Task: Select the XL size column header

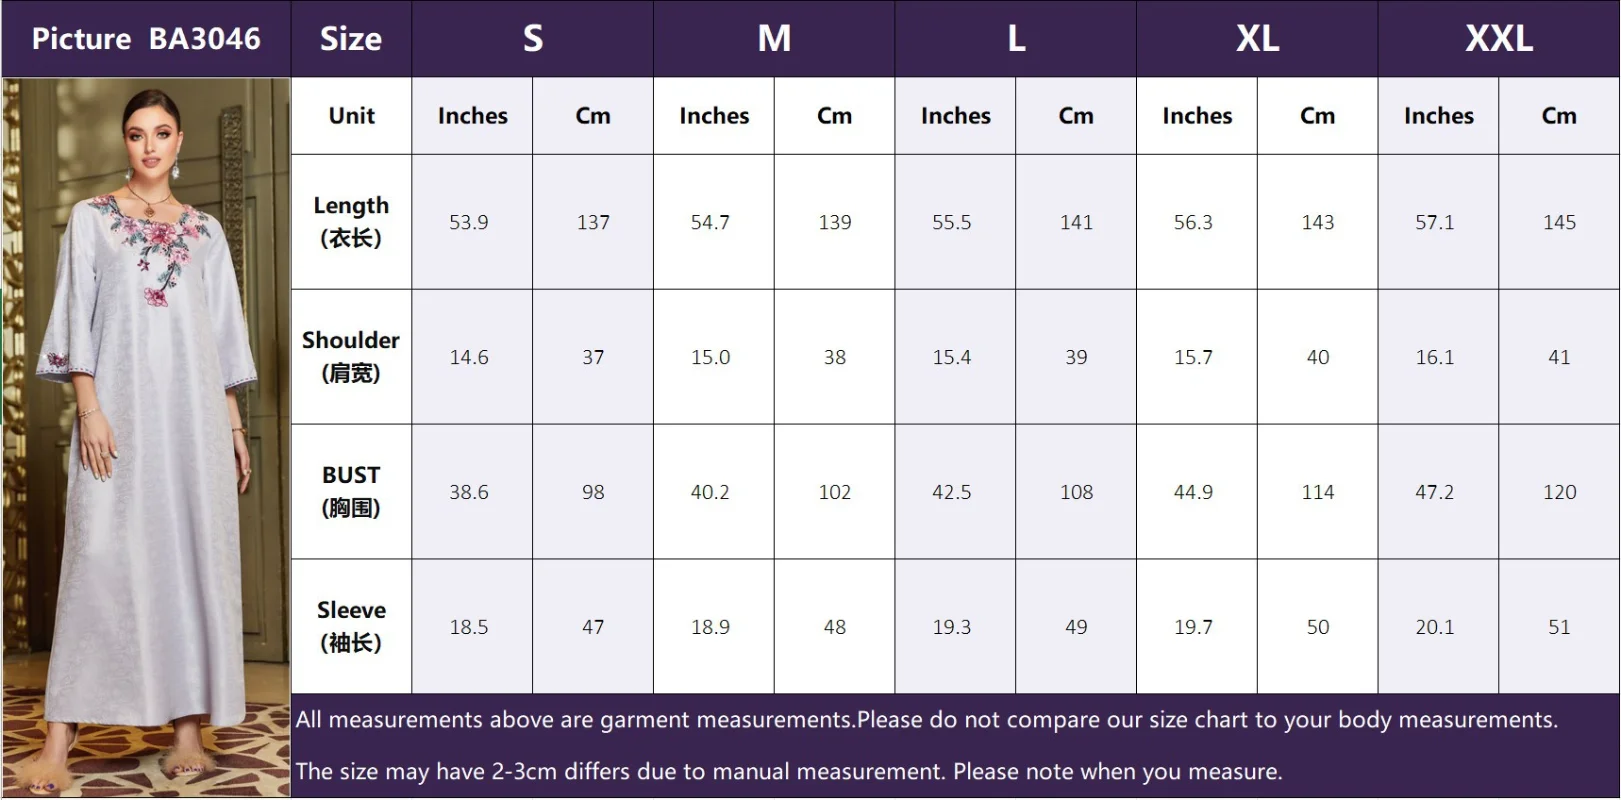Action: (x=1257, y=39)
